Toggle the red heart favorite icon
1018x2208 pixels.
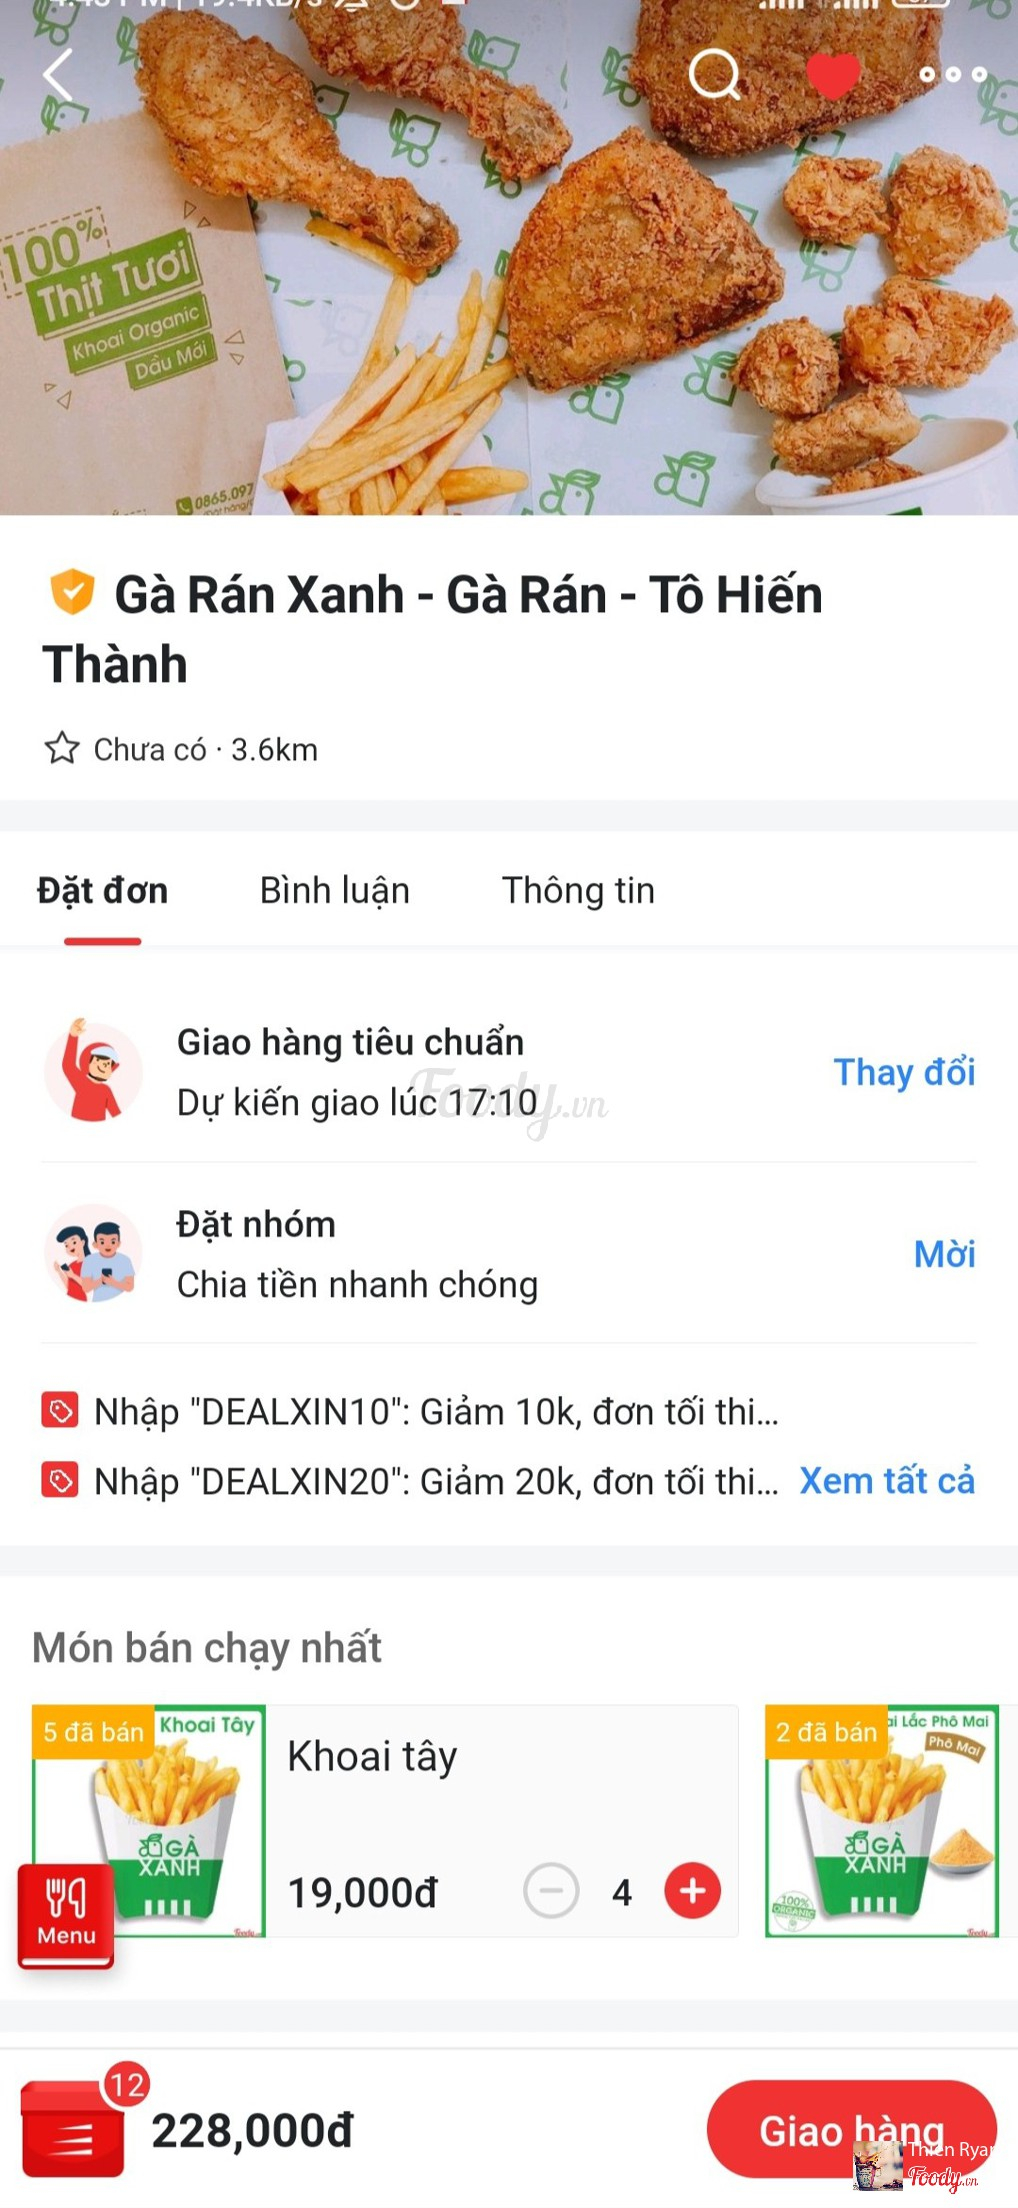point(833,75)
